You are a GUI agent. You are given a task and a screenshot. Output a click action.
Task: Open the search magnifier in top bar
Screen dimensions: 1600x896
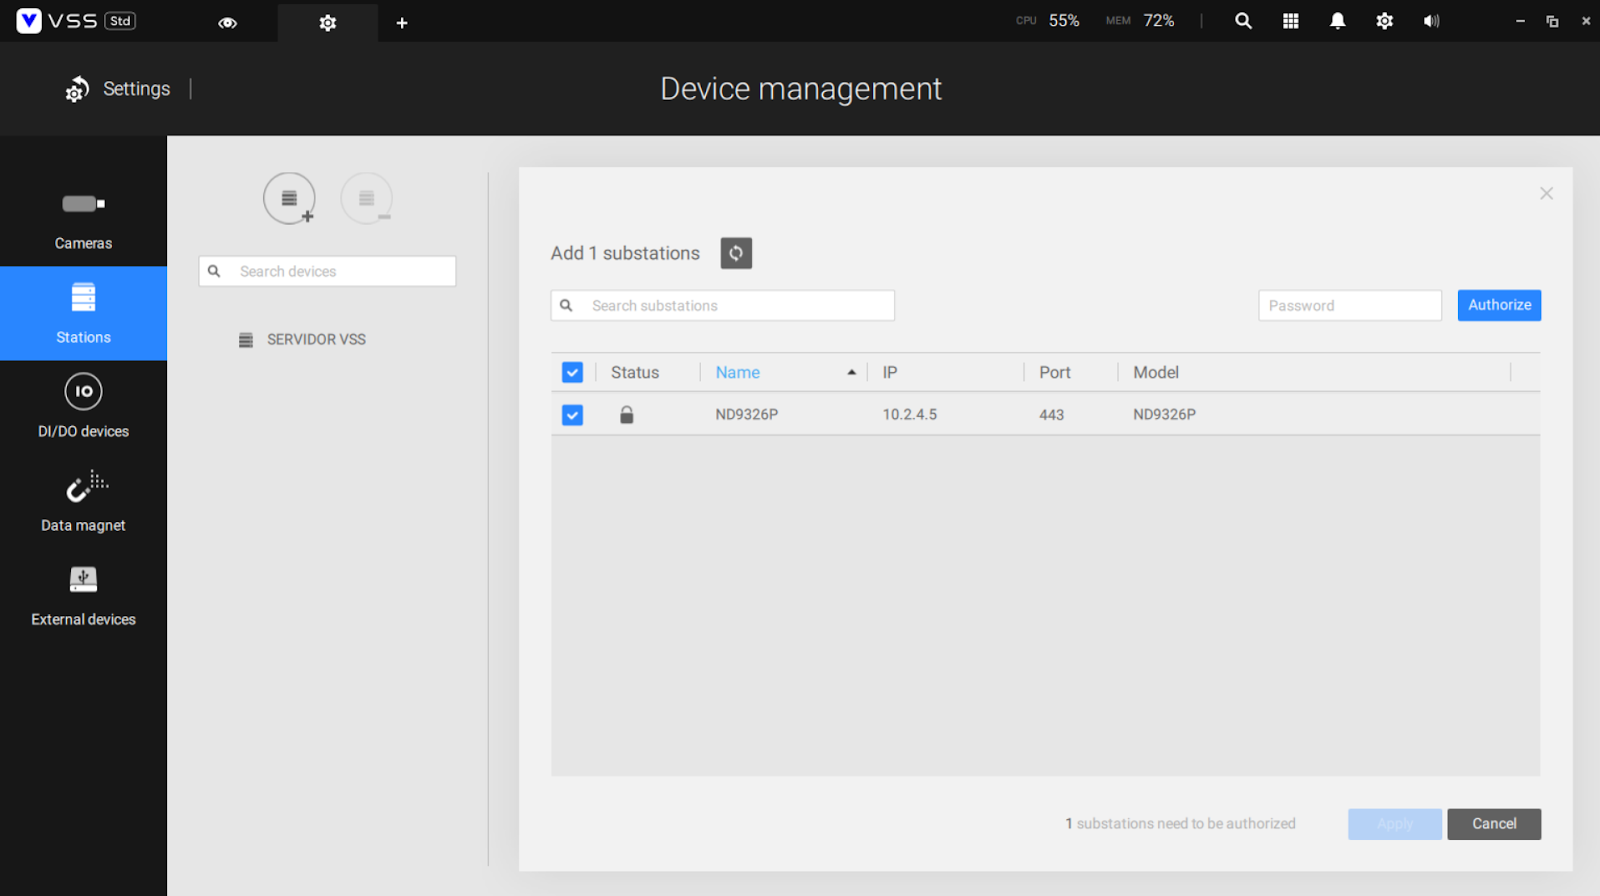1243,21
